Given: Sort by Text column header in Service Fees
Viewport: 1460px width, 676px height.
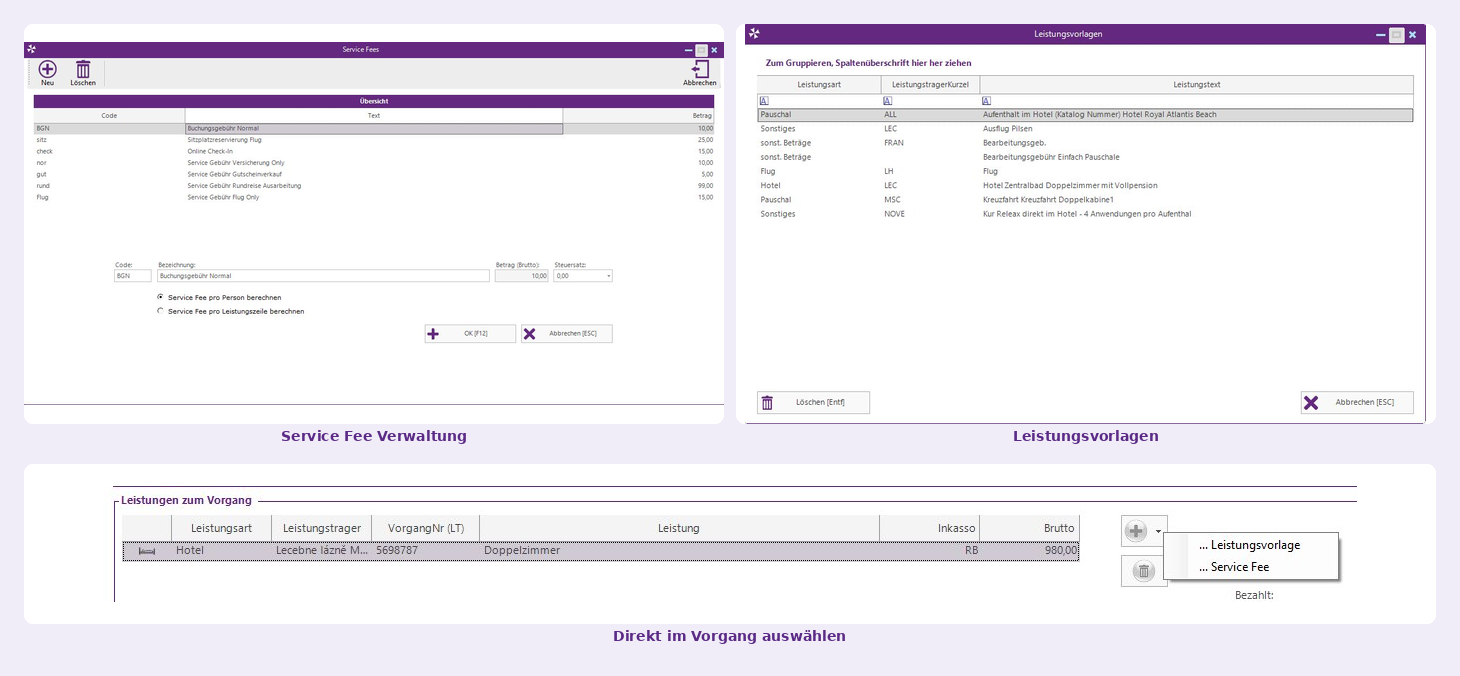Looking at the screenshot, I should point(374,115).
